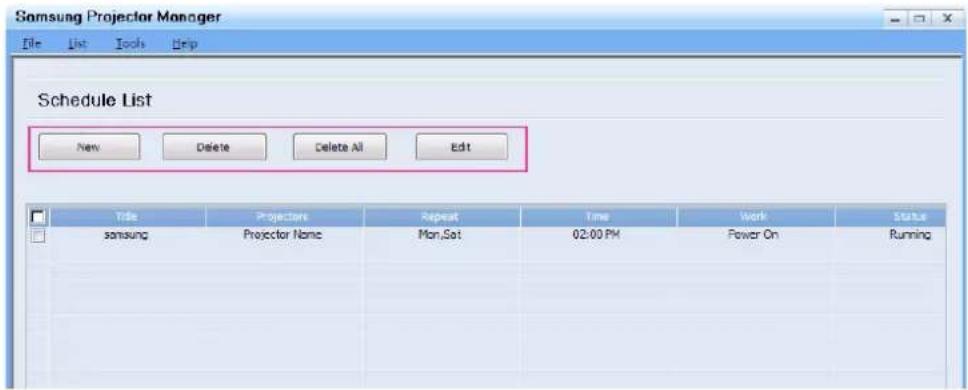Open the Tools menu
968x390 pixels.
[130, 44]
